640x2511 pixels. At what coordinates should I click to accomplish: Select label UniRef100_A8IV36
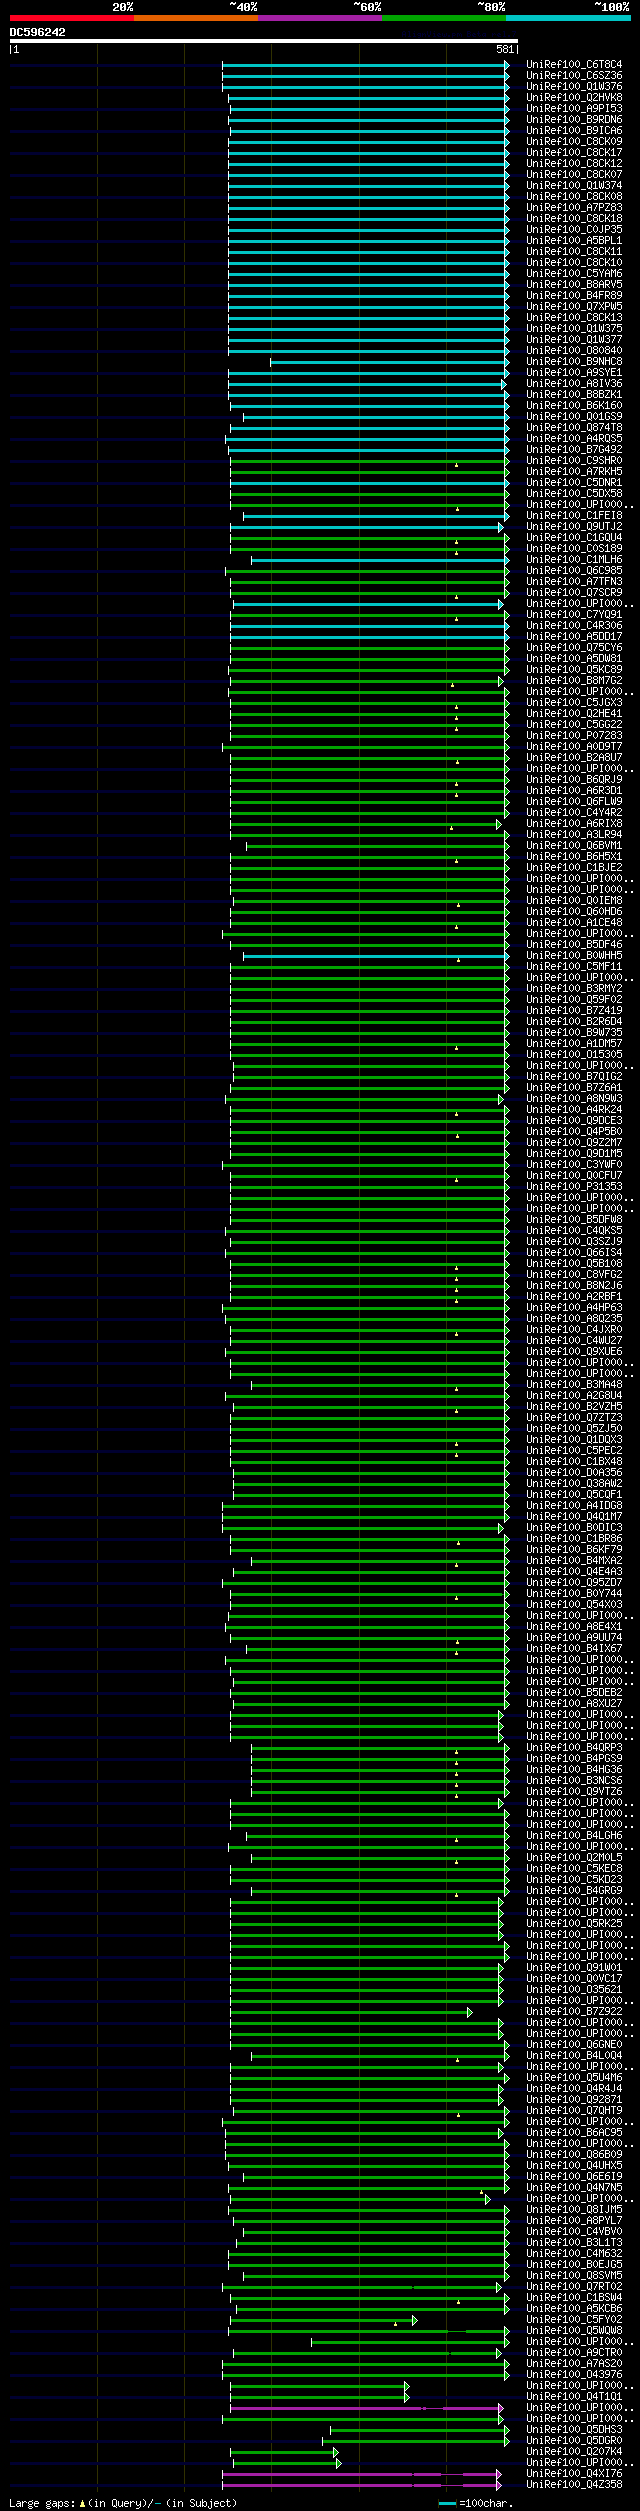coord(574,383)
